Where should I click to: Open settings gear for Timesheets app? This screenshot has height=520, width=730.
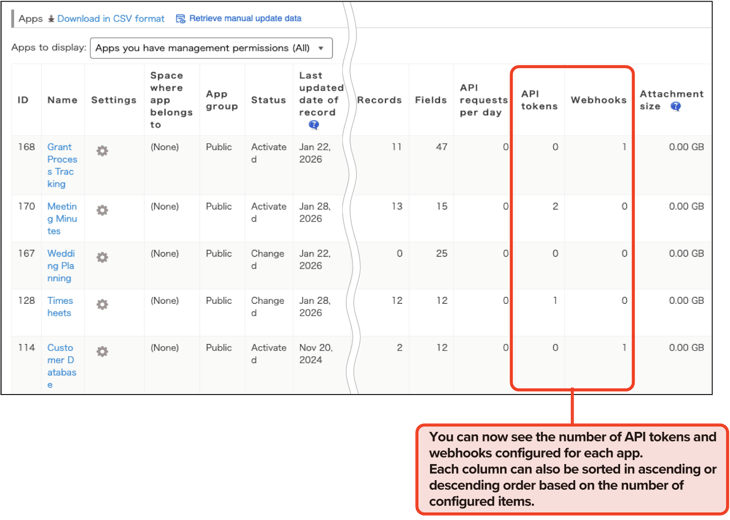[x=102, y=305]
